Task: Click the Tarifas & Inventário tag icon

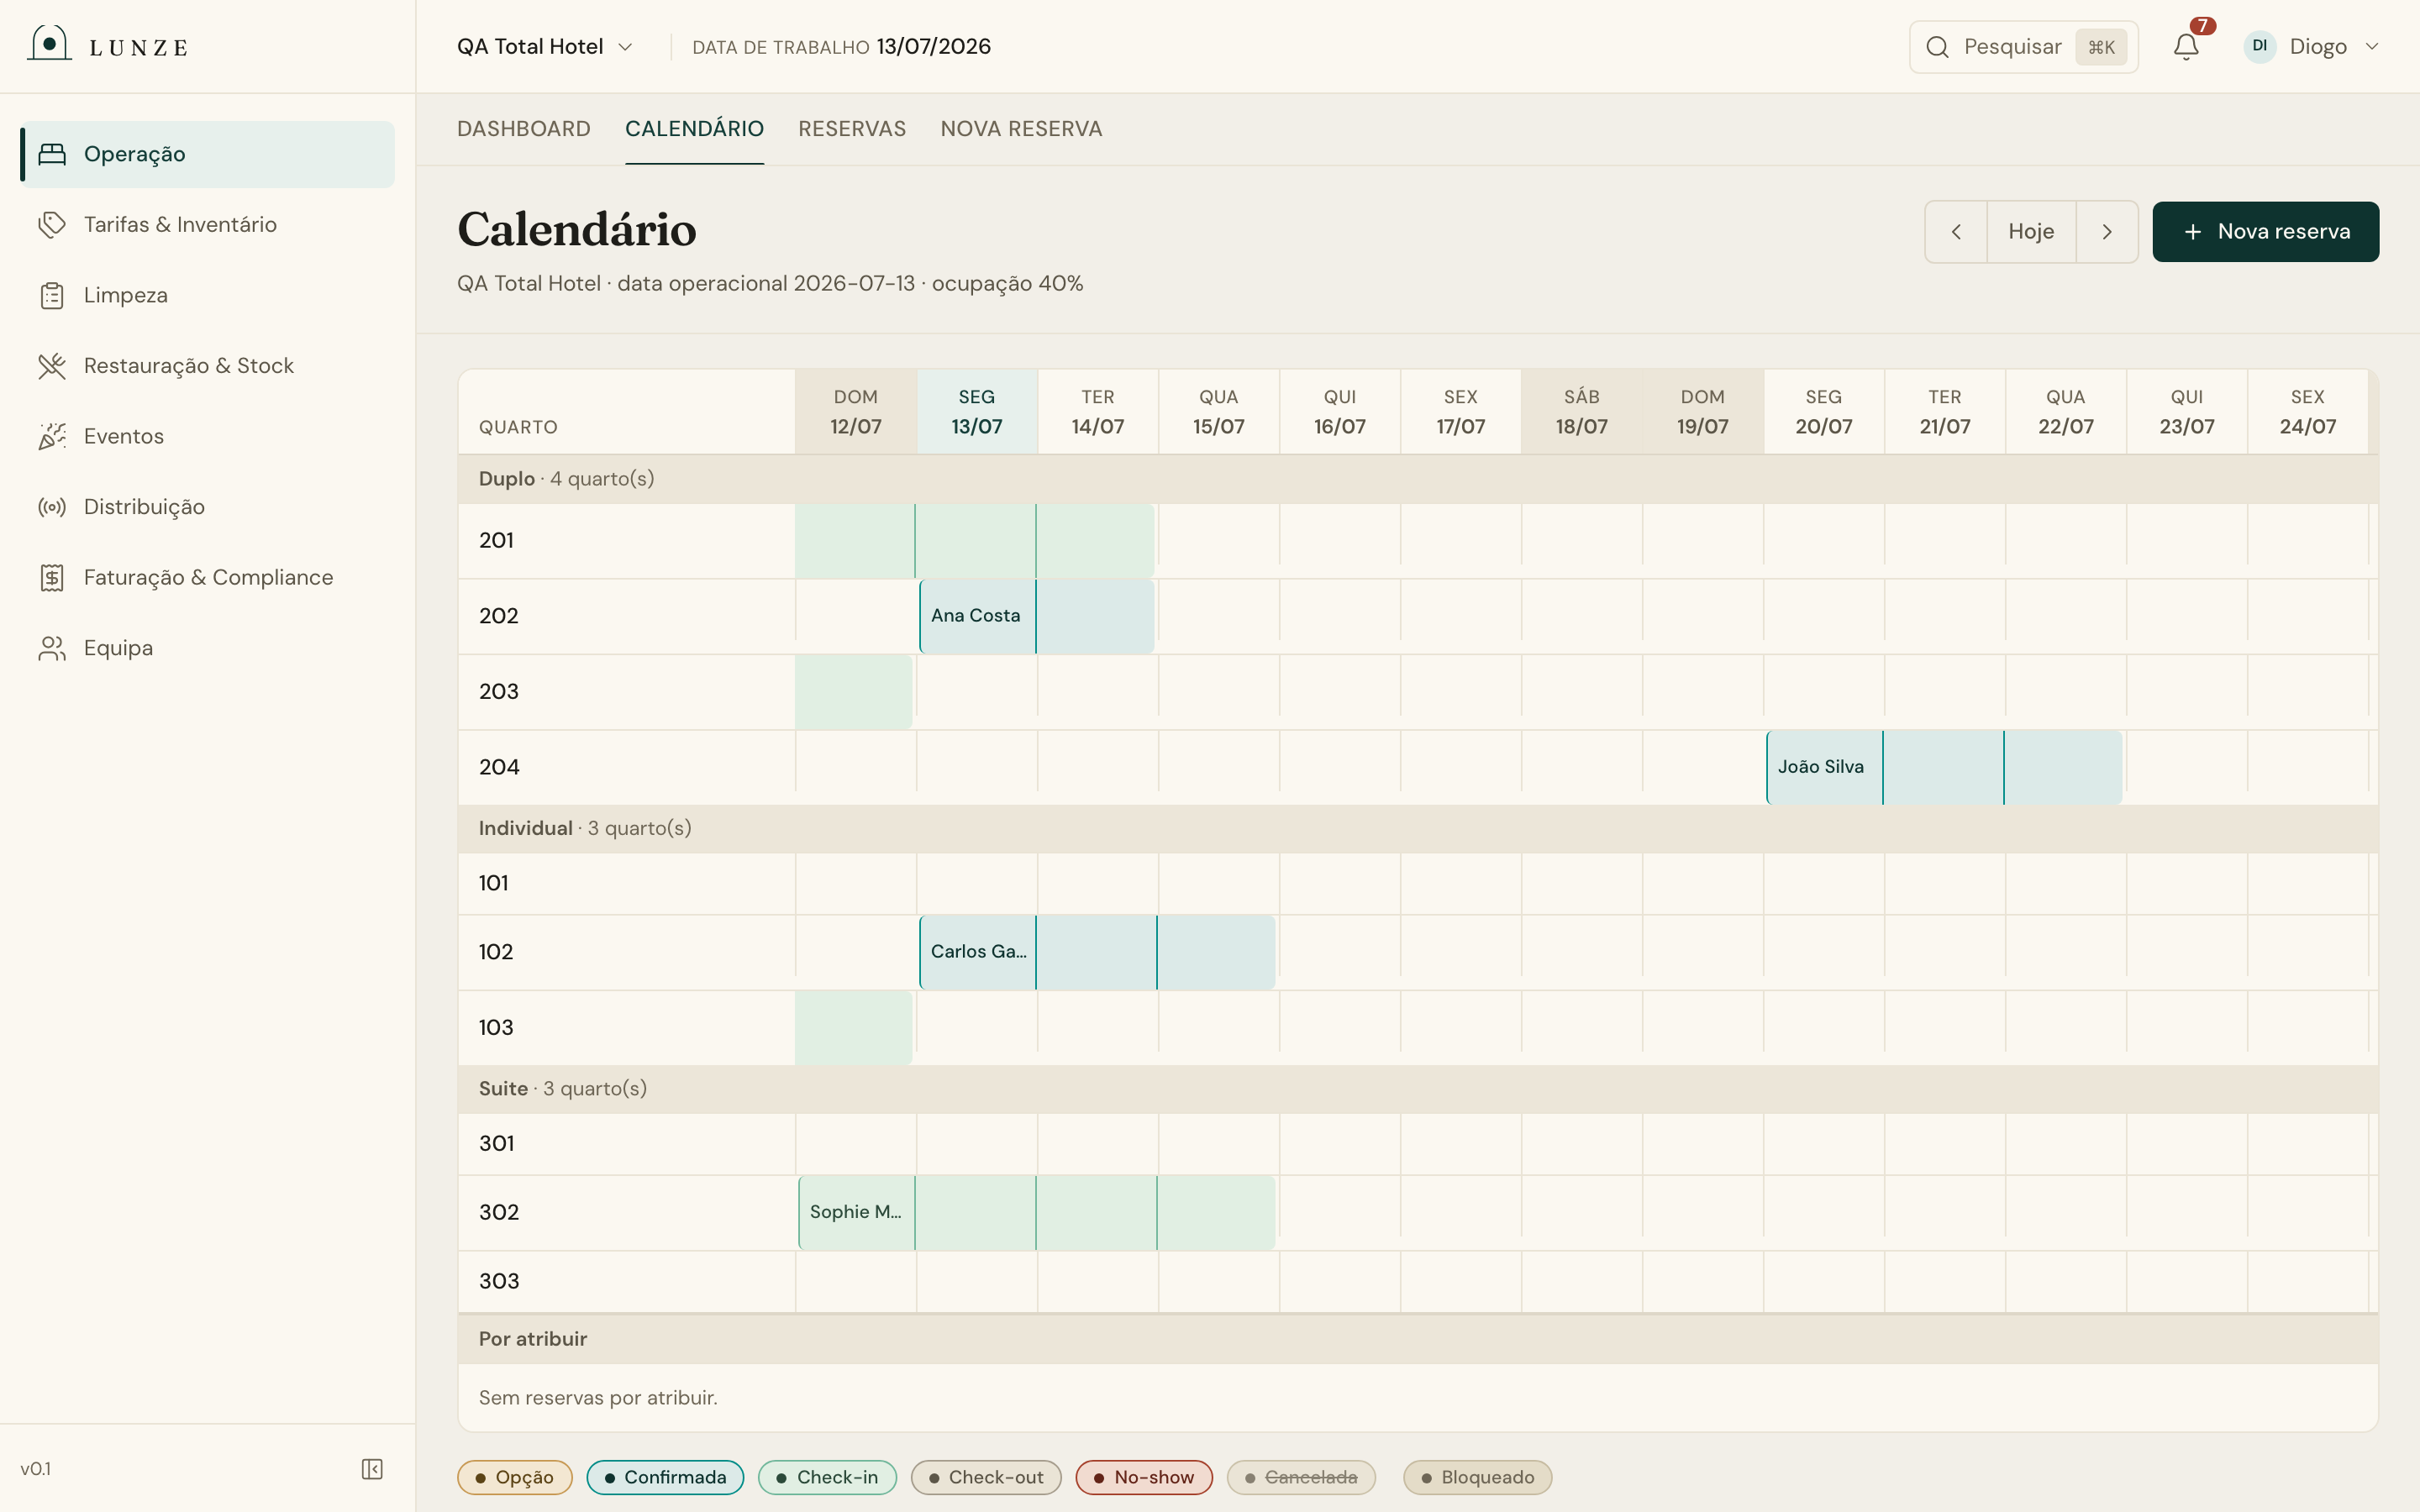Action: [52, 224]
